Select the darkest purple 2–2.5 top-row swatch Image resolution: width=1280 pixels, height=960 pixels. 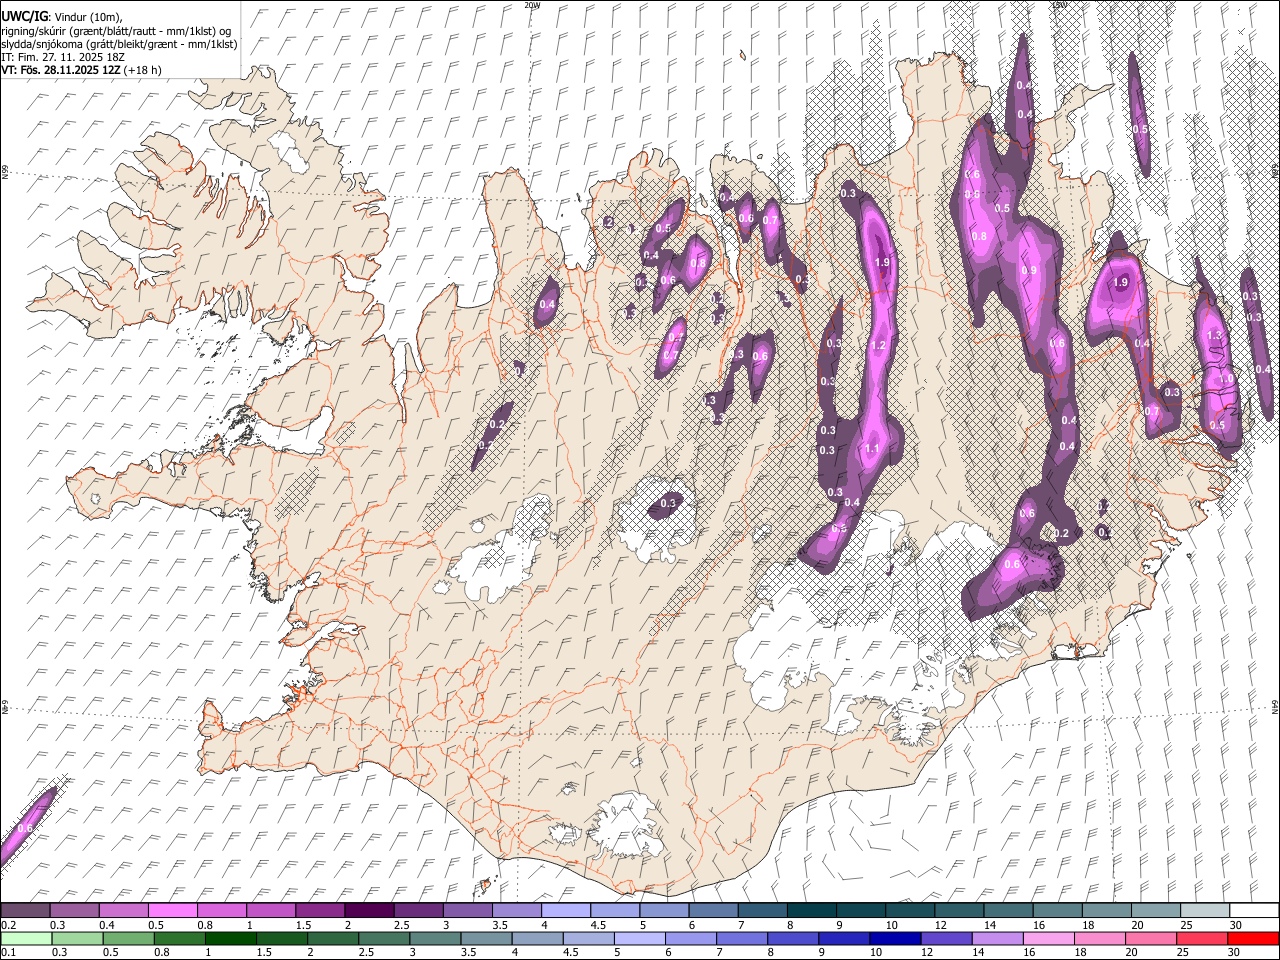pyautogui.click(x=369, y=911)
